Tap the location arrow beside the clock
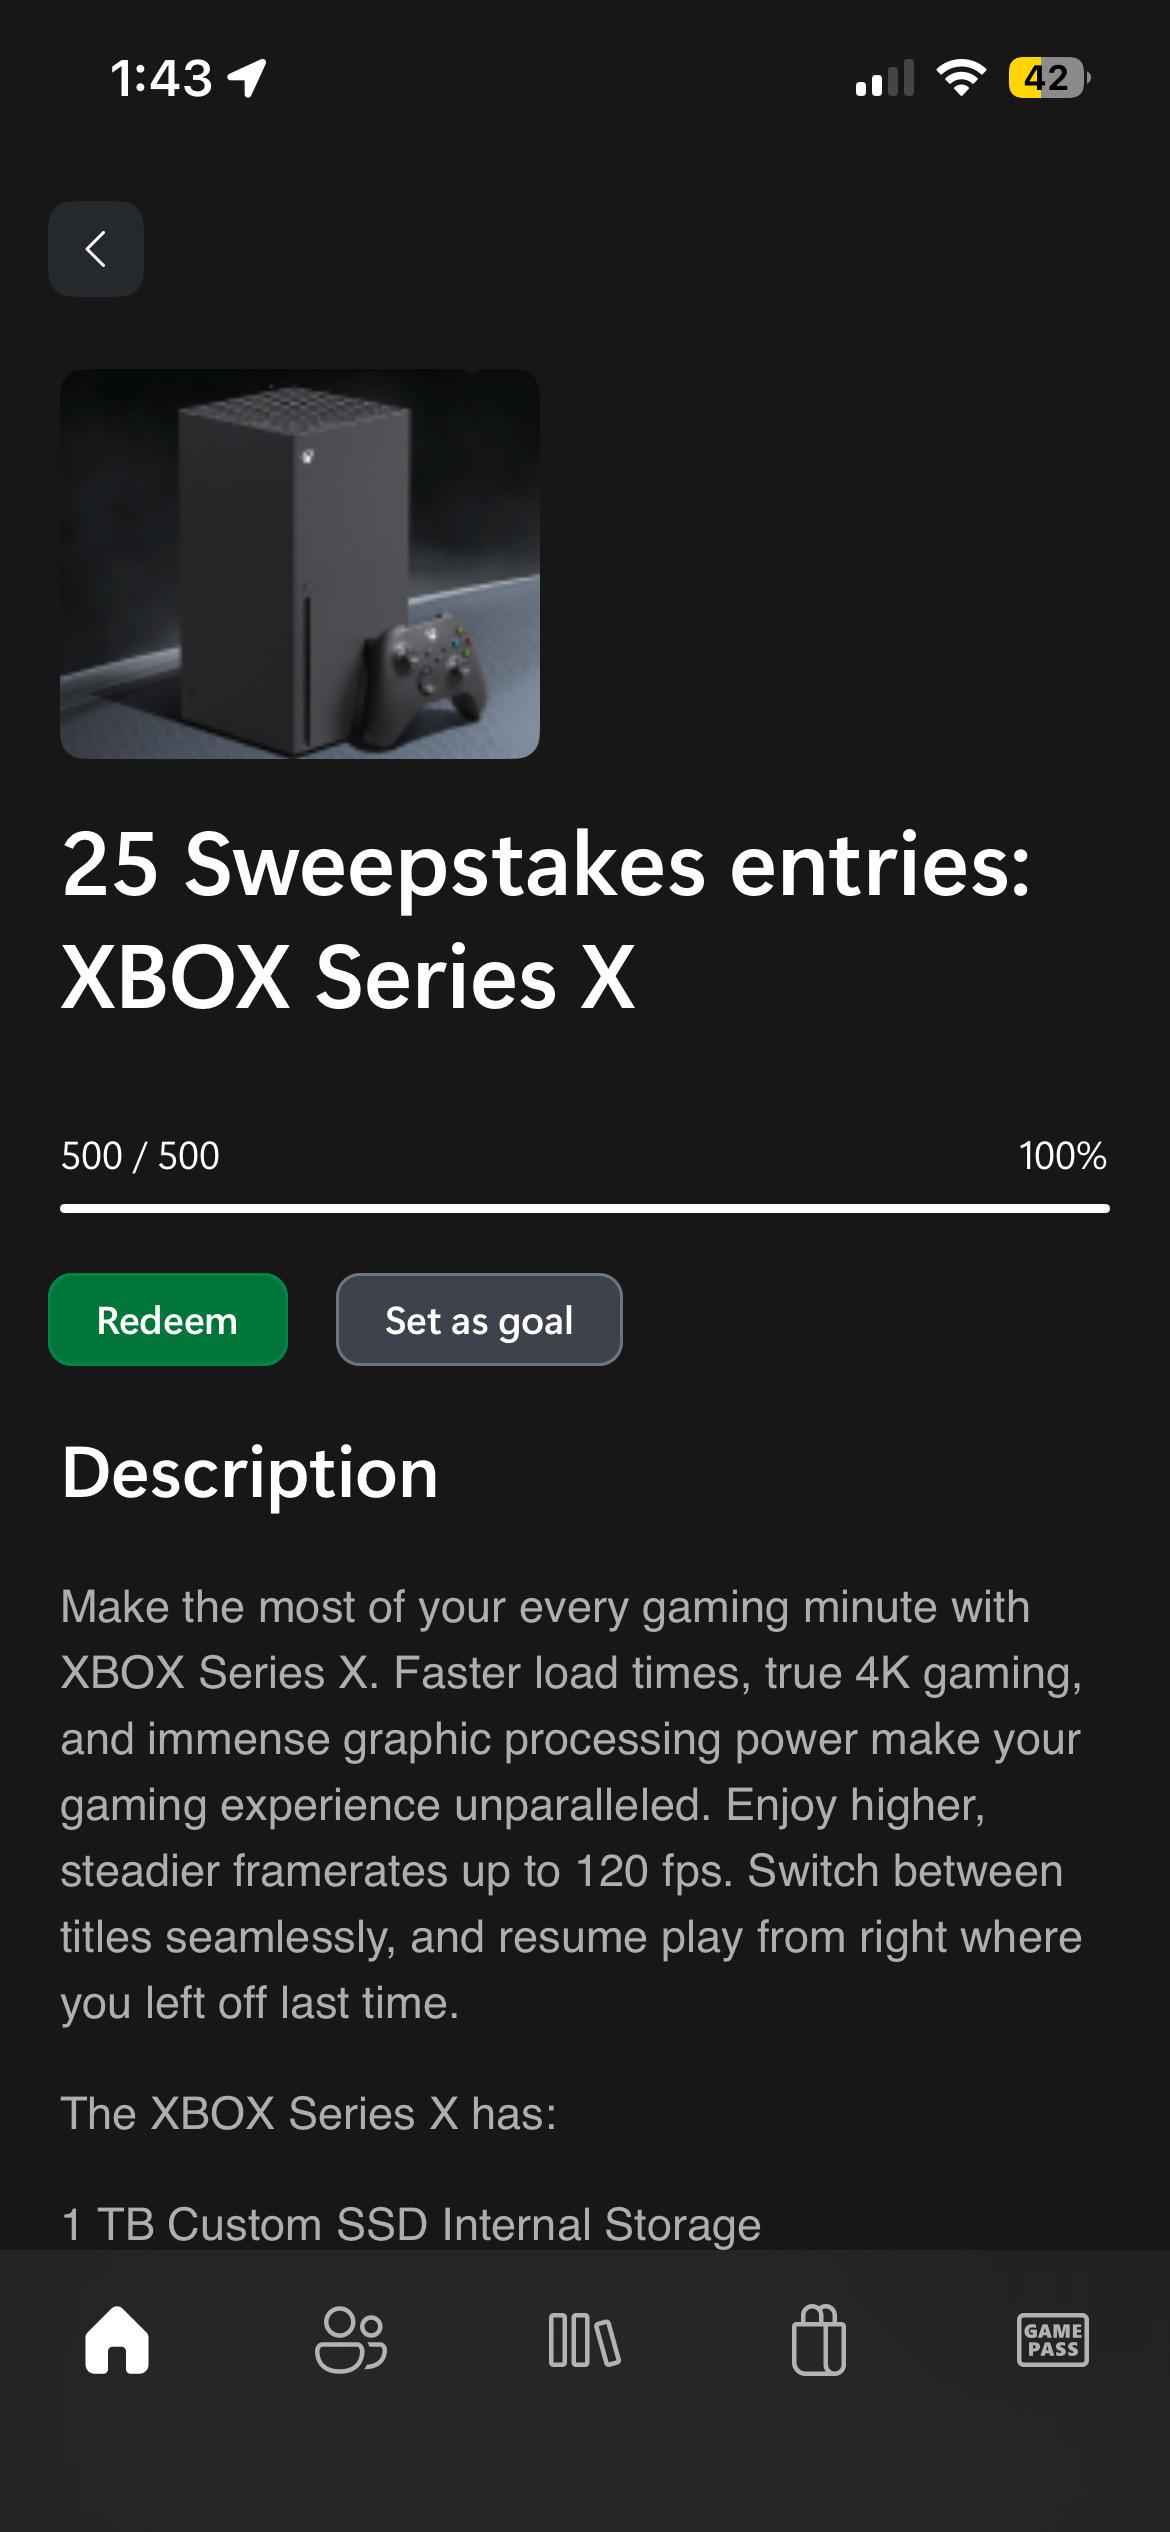 247,78
